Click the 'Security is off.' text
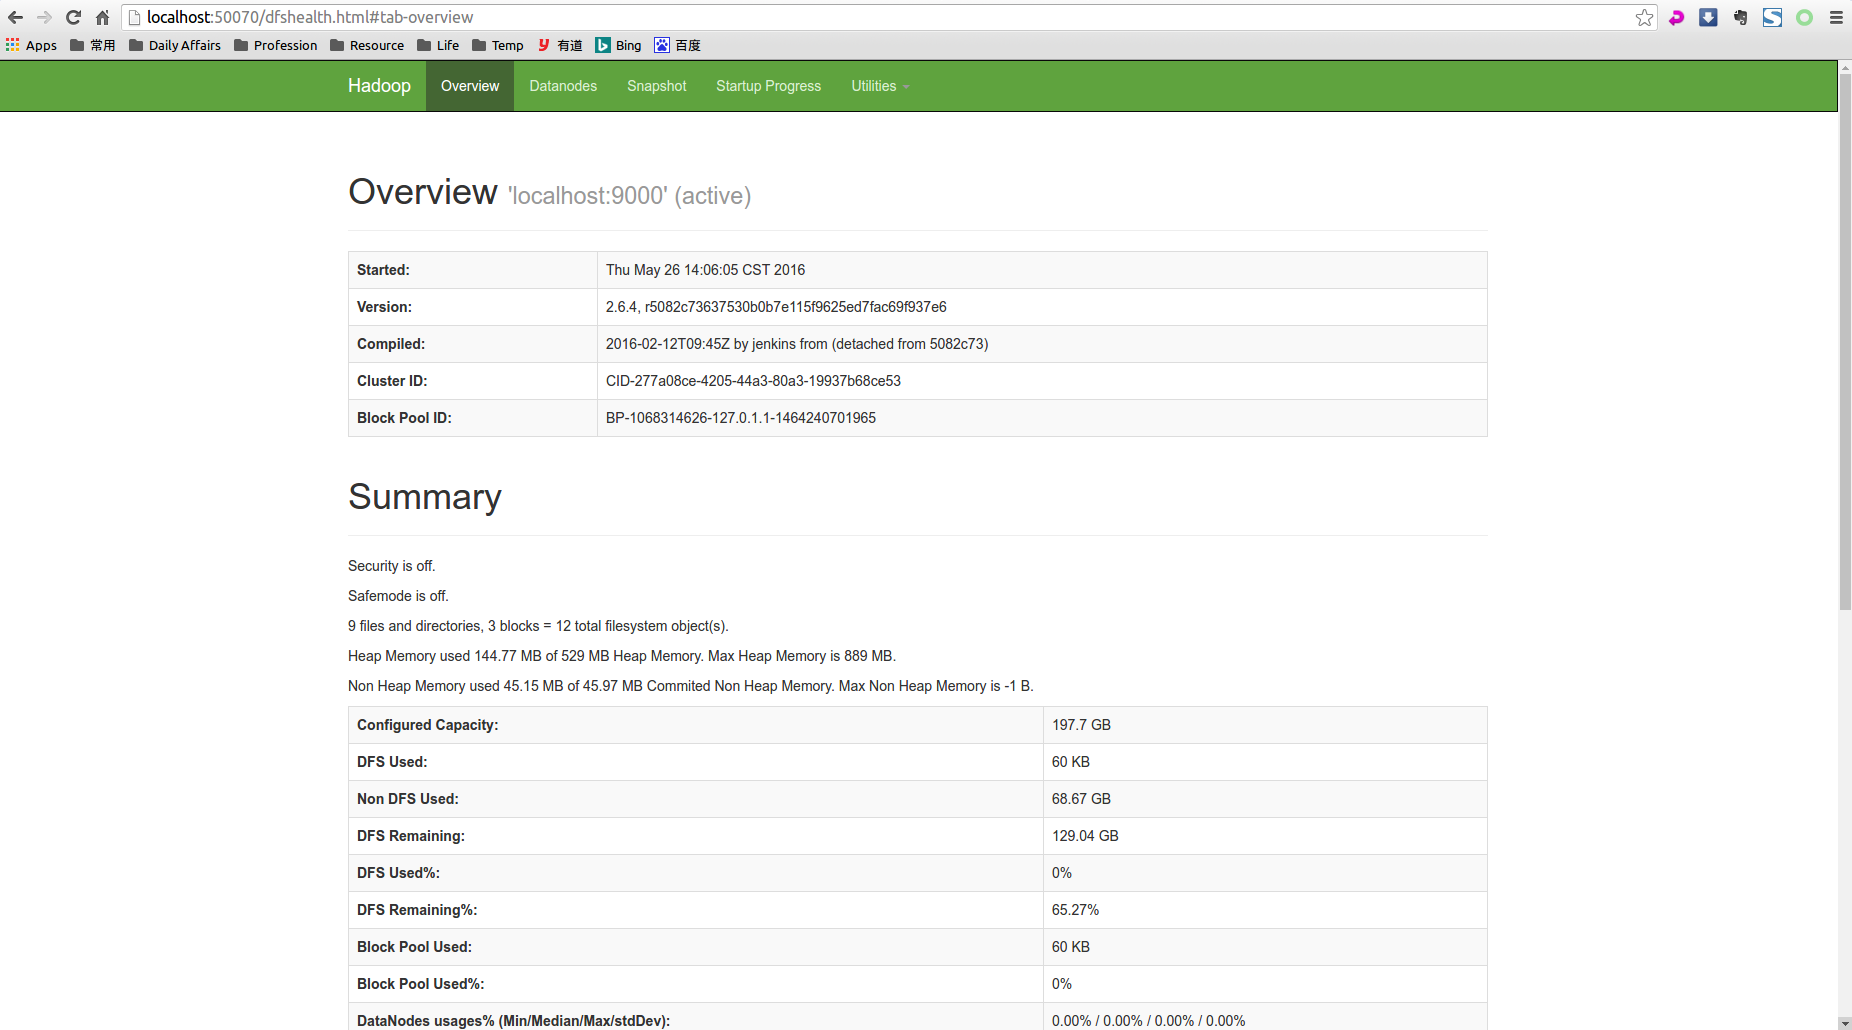 click(x=392, y=566)
